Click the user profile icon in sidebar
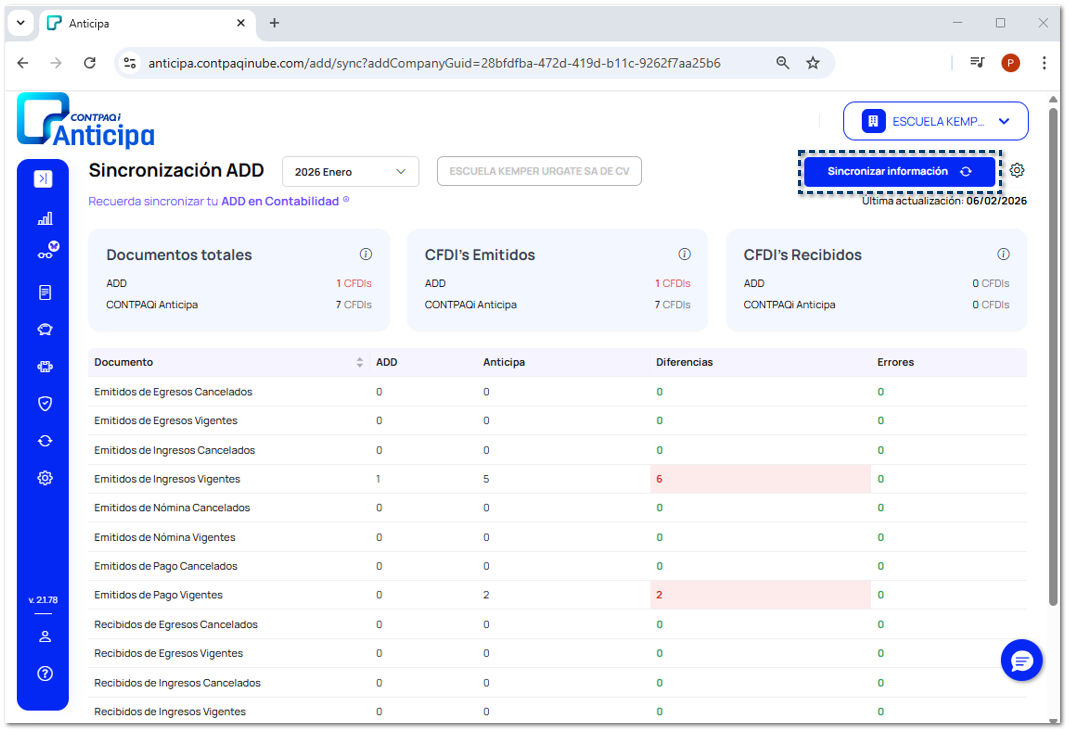The height and width of the screenshot is (732, 1069). point(45,637)
